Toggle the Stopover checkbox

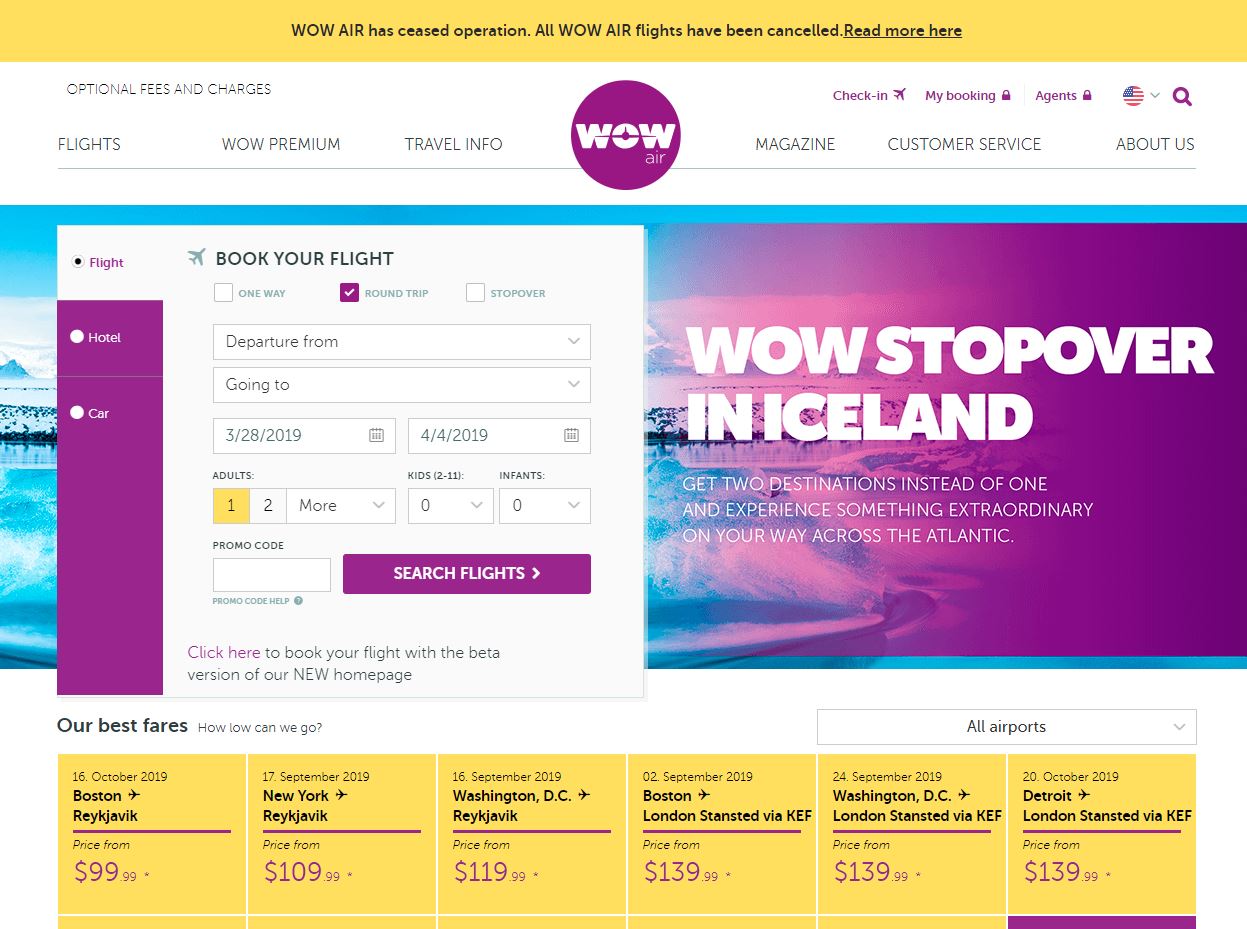click(475, 293)
